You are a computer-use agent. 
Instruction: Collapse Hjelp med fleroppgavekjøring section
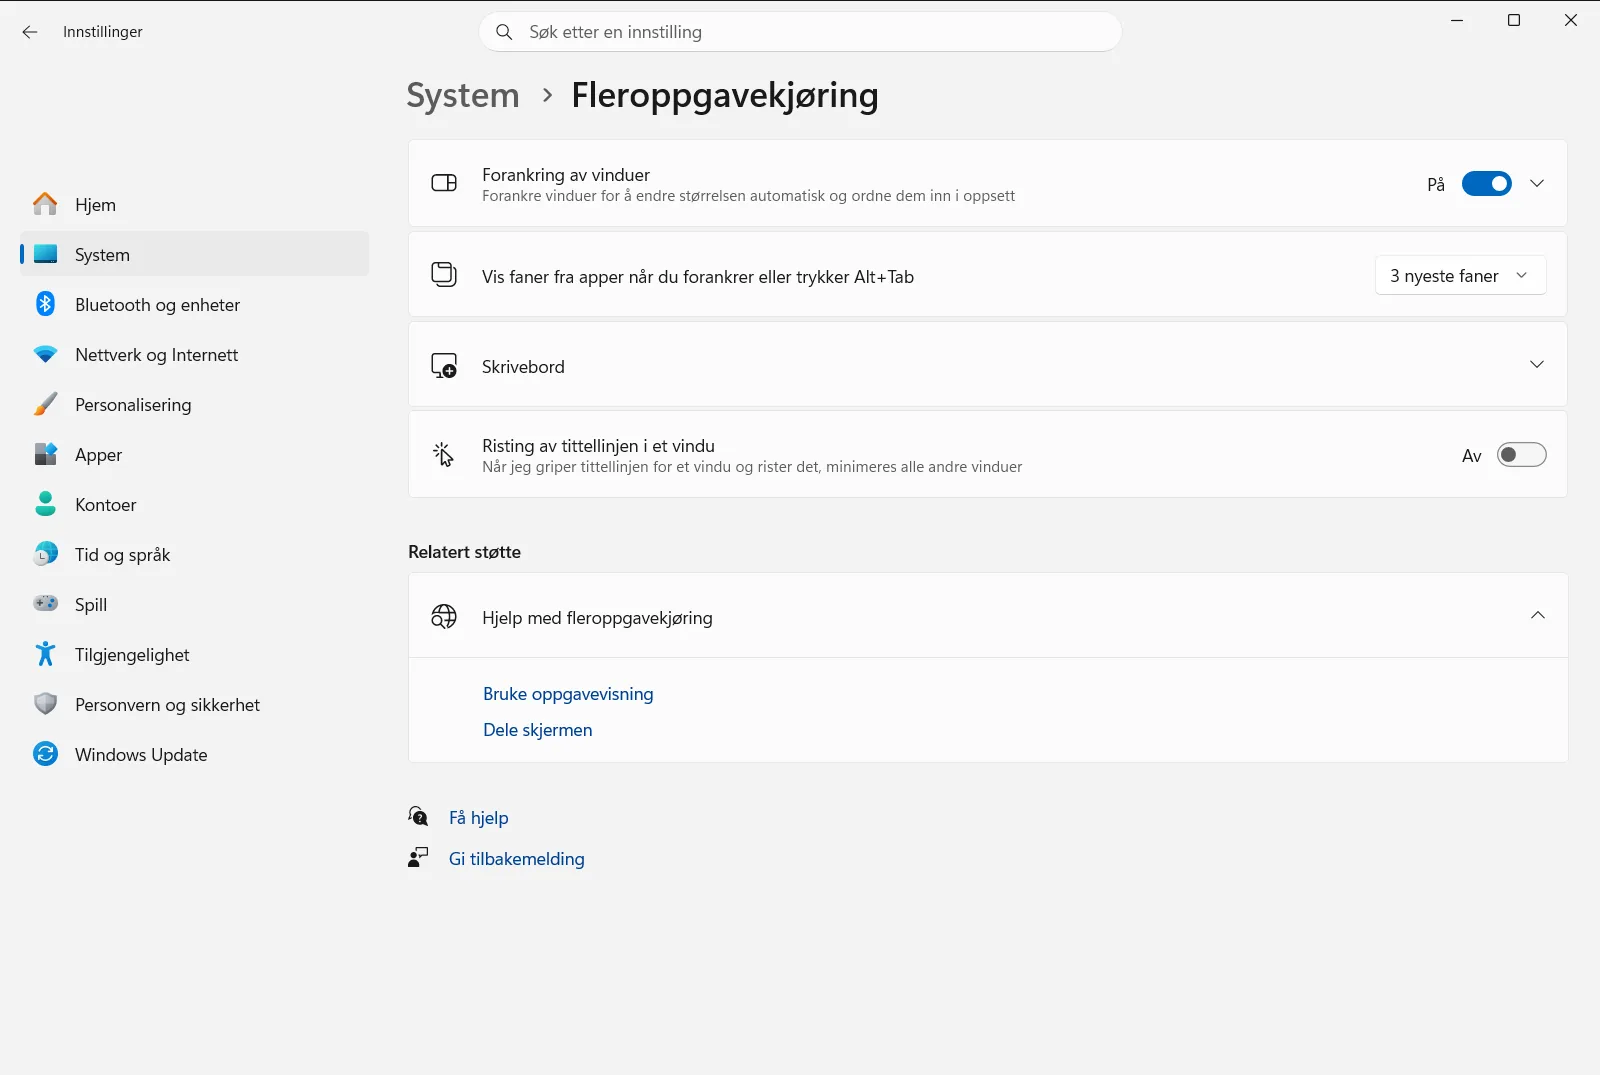click(x=1538, y=616)
